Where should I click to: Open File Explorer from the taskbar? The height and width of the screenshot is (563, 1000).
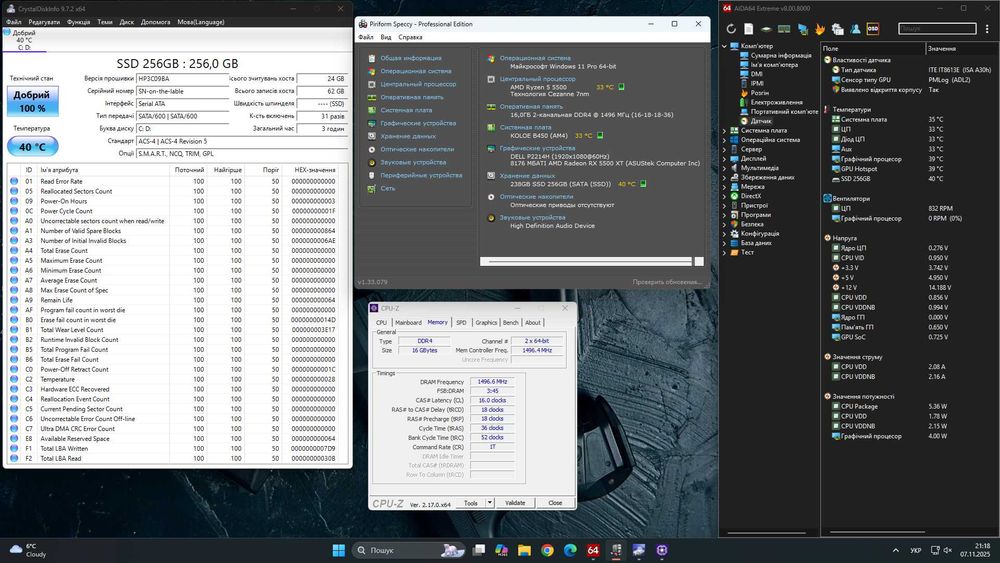point(524,550)
